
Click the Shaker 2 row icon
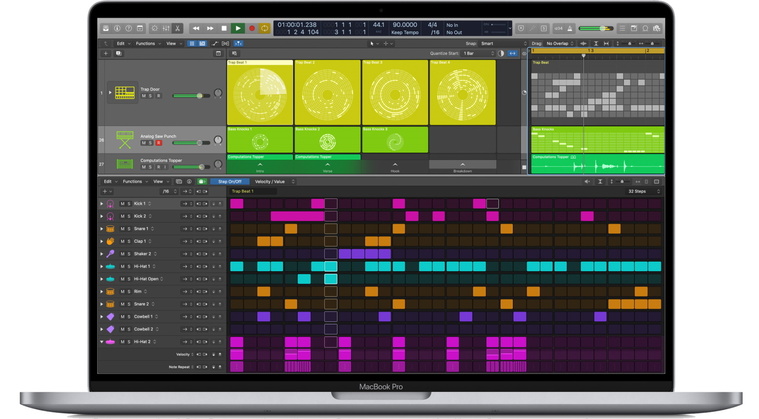pos(110,254)
